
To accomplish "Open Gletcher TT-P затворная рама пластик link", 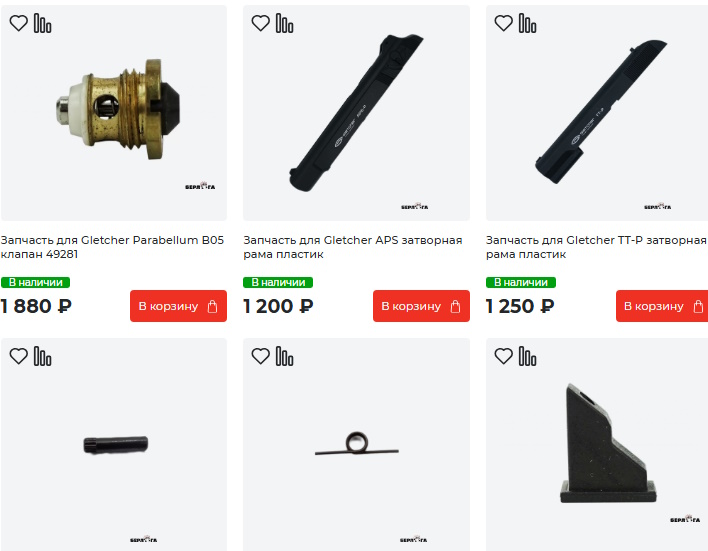I will 596,247.
